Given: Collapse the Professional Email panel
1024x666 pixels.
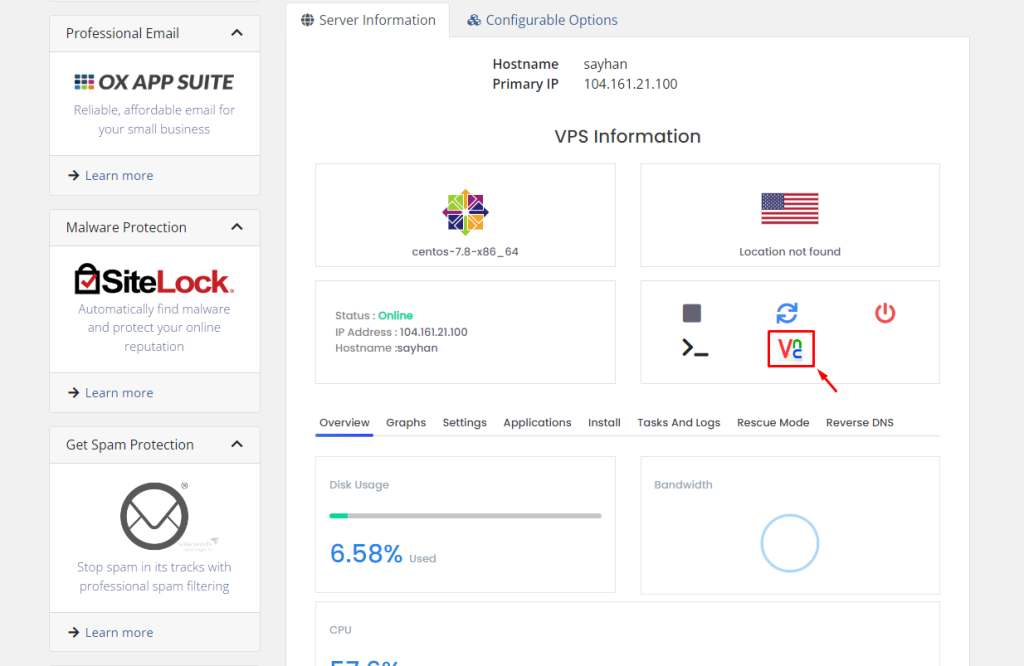Looking at the screenshot, I should [237, 33].
